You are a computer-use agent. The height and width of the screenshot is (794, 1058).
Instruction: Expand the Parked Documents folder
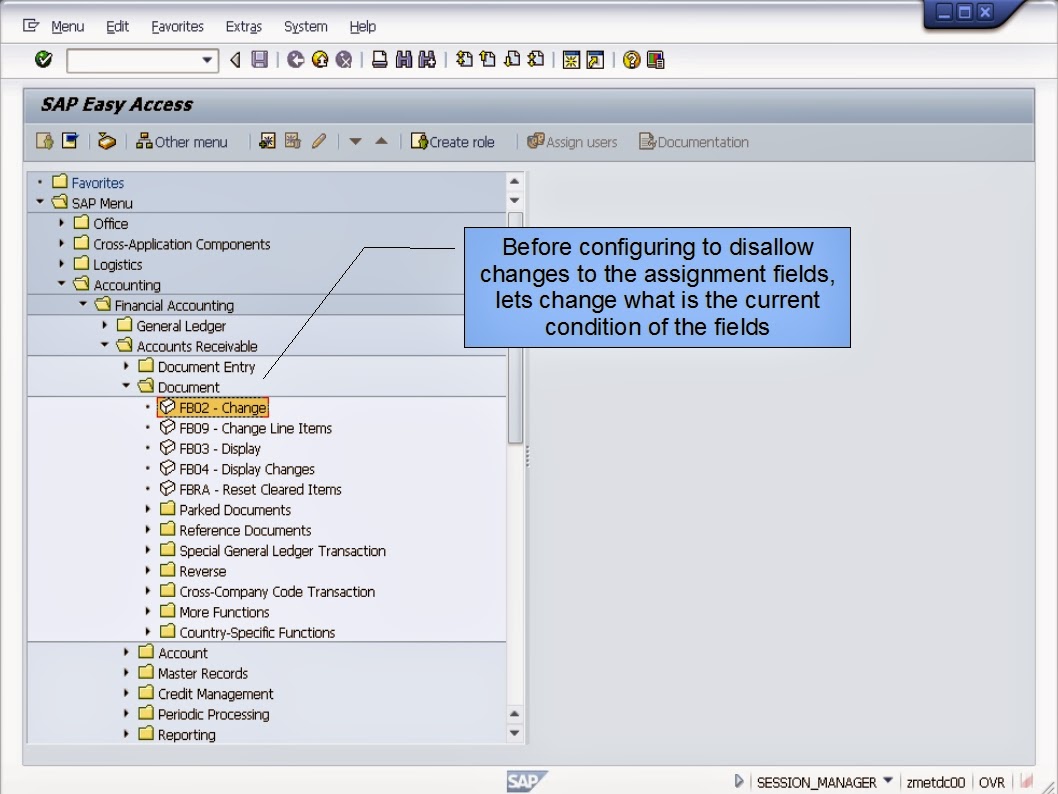tap(148, 509)
